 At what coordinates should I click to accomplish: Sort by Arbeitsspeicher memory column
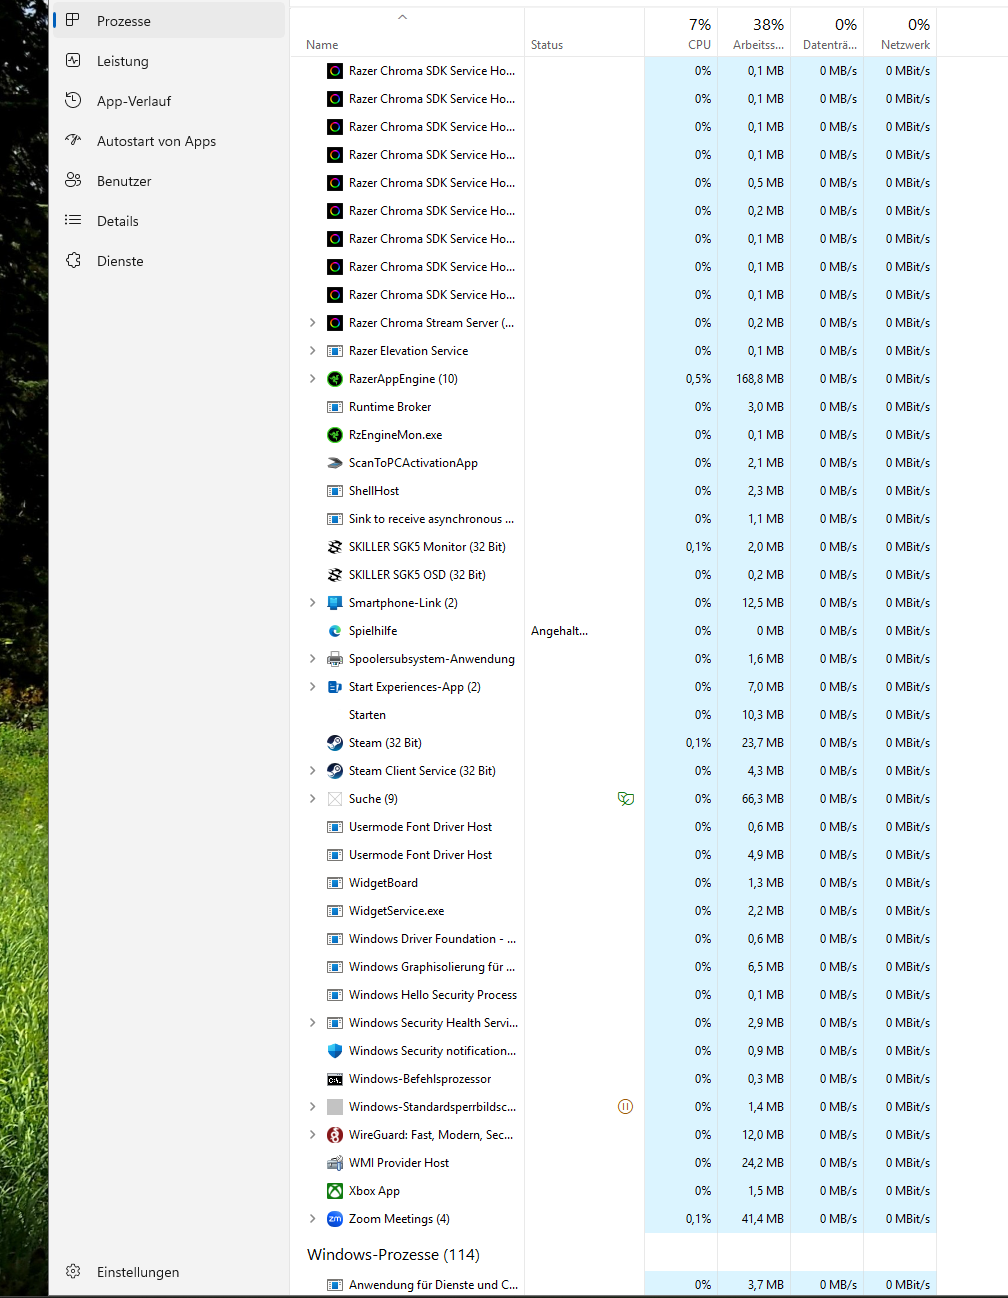click(x=754, y=32)
